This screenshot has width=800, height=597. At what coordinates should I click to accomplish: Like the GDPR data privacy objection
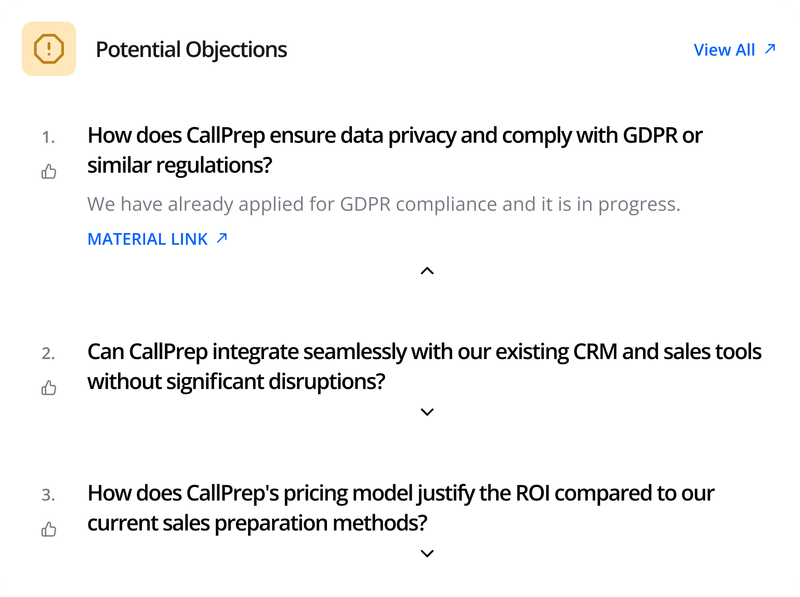point(49,172)
